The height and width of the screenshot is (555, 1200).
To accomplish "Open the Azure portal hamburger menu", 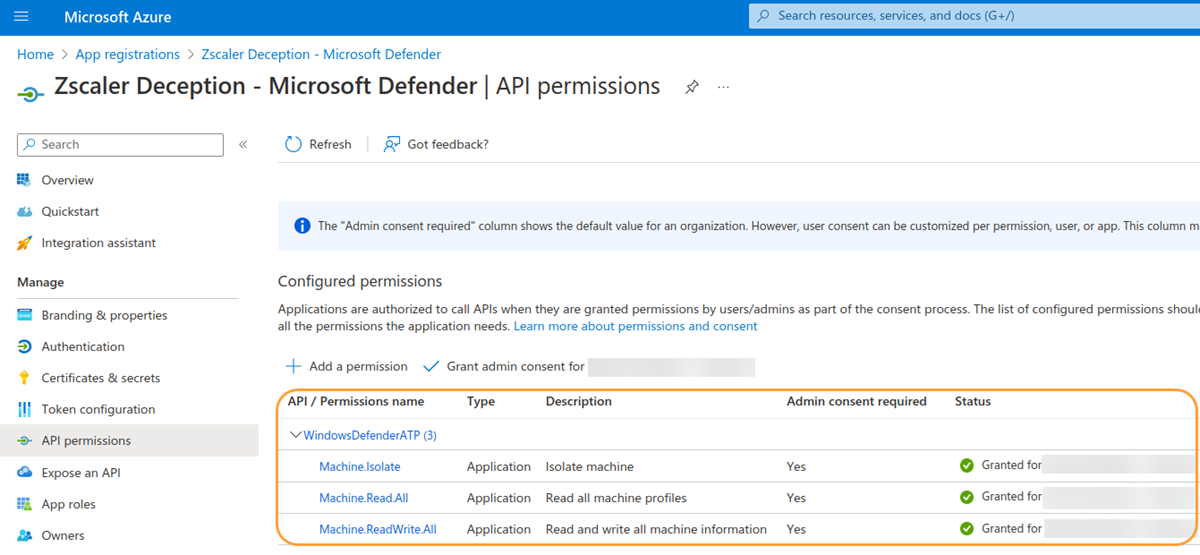I will 22,17.
